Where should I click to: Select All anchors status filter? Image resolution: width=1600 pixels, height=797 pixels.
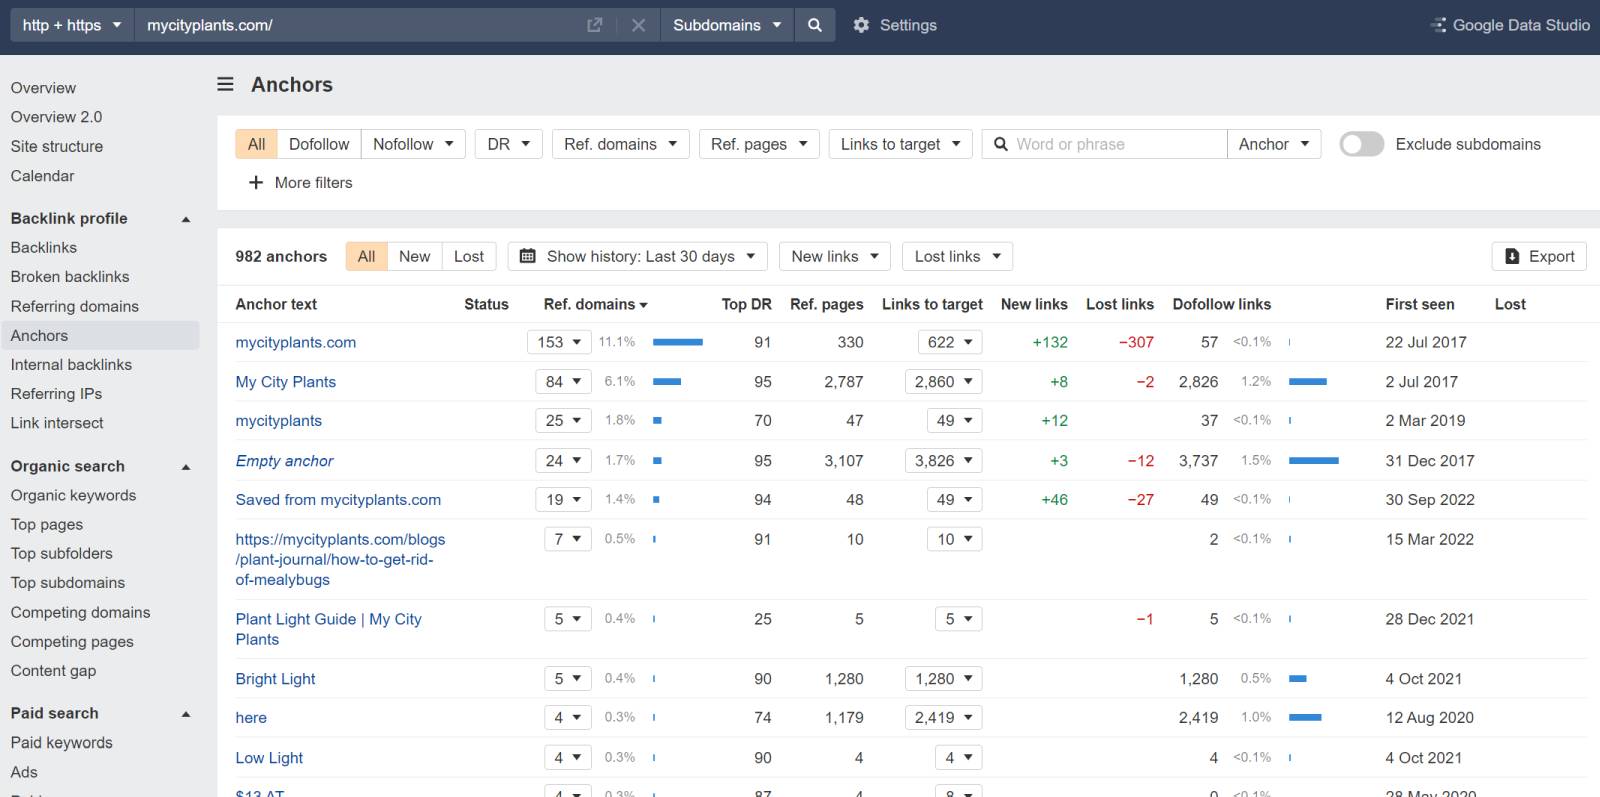click(366, 257)
